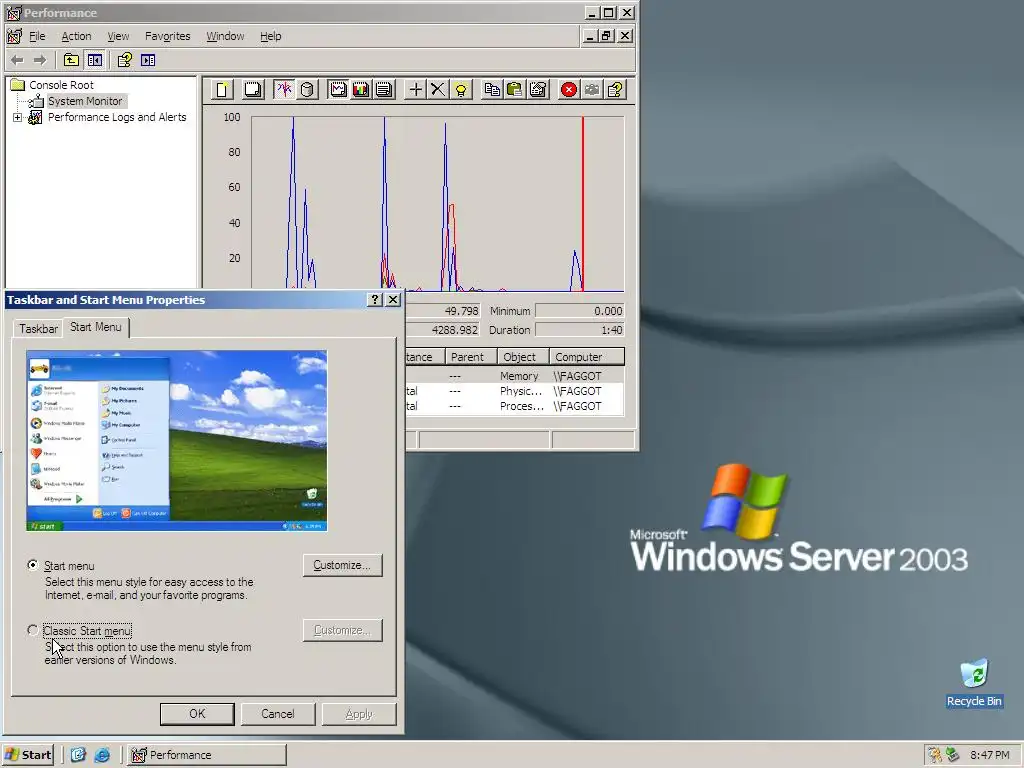Click the Minimum value 0.000 field
Image resolution: width=1024 pixels, height=768 pixels.
click(x=580, y=311)
